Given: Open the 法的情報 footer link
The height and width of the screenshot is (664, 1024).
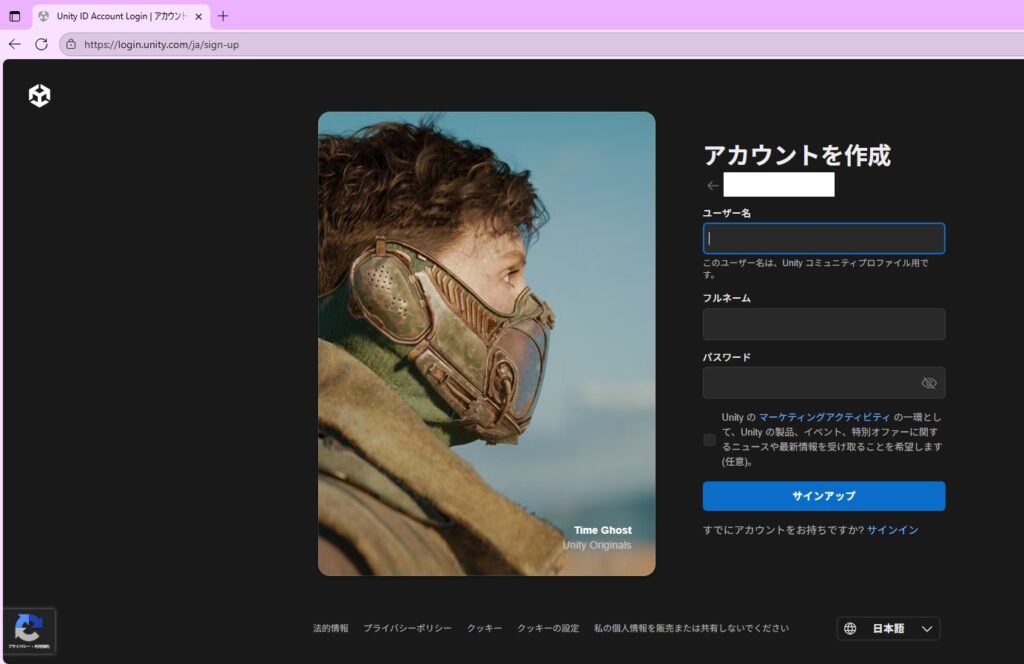Looking at the screenshot, I should [x=330, y=628].
